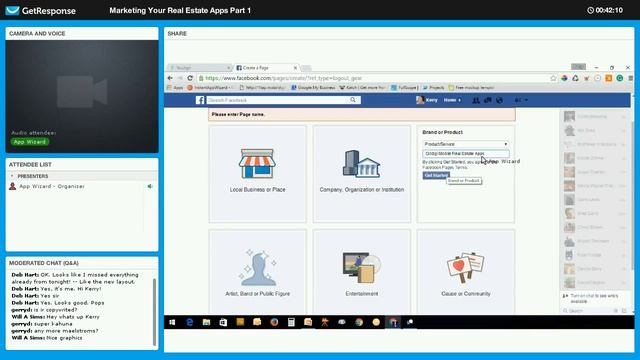This screenshot has width=640, height=360.
Task: Open Microsoft Edge from the taskbar
Action: [x=189, y=322]
